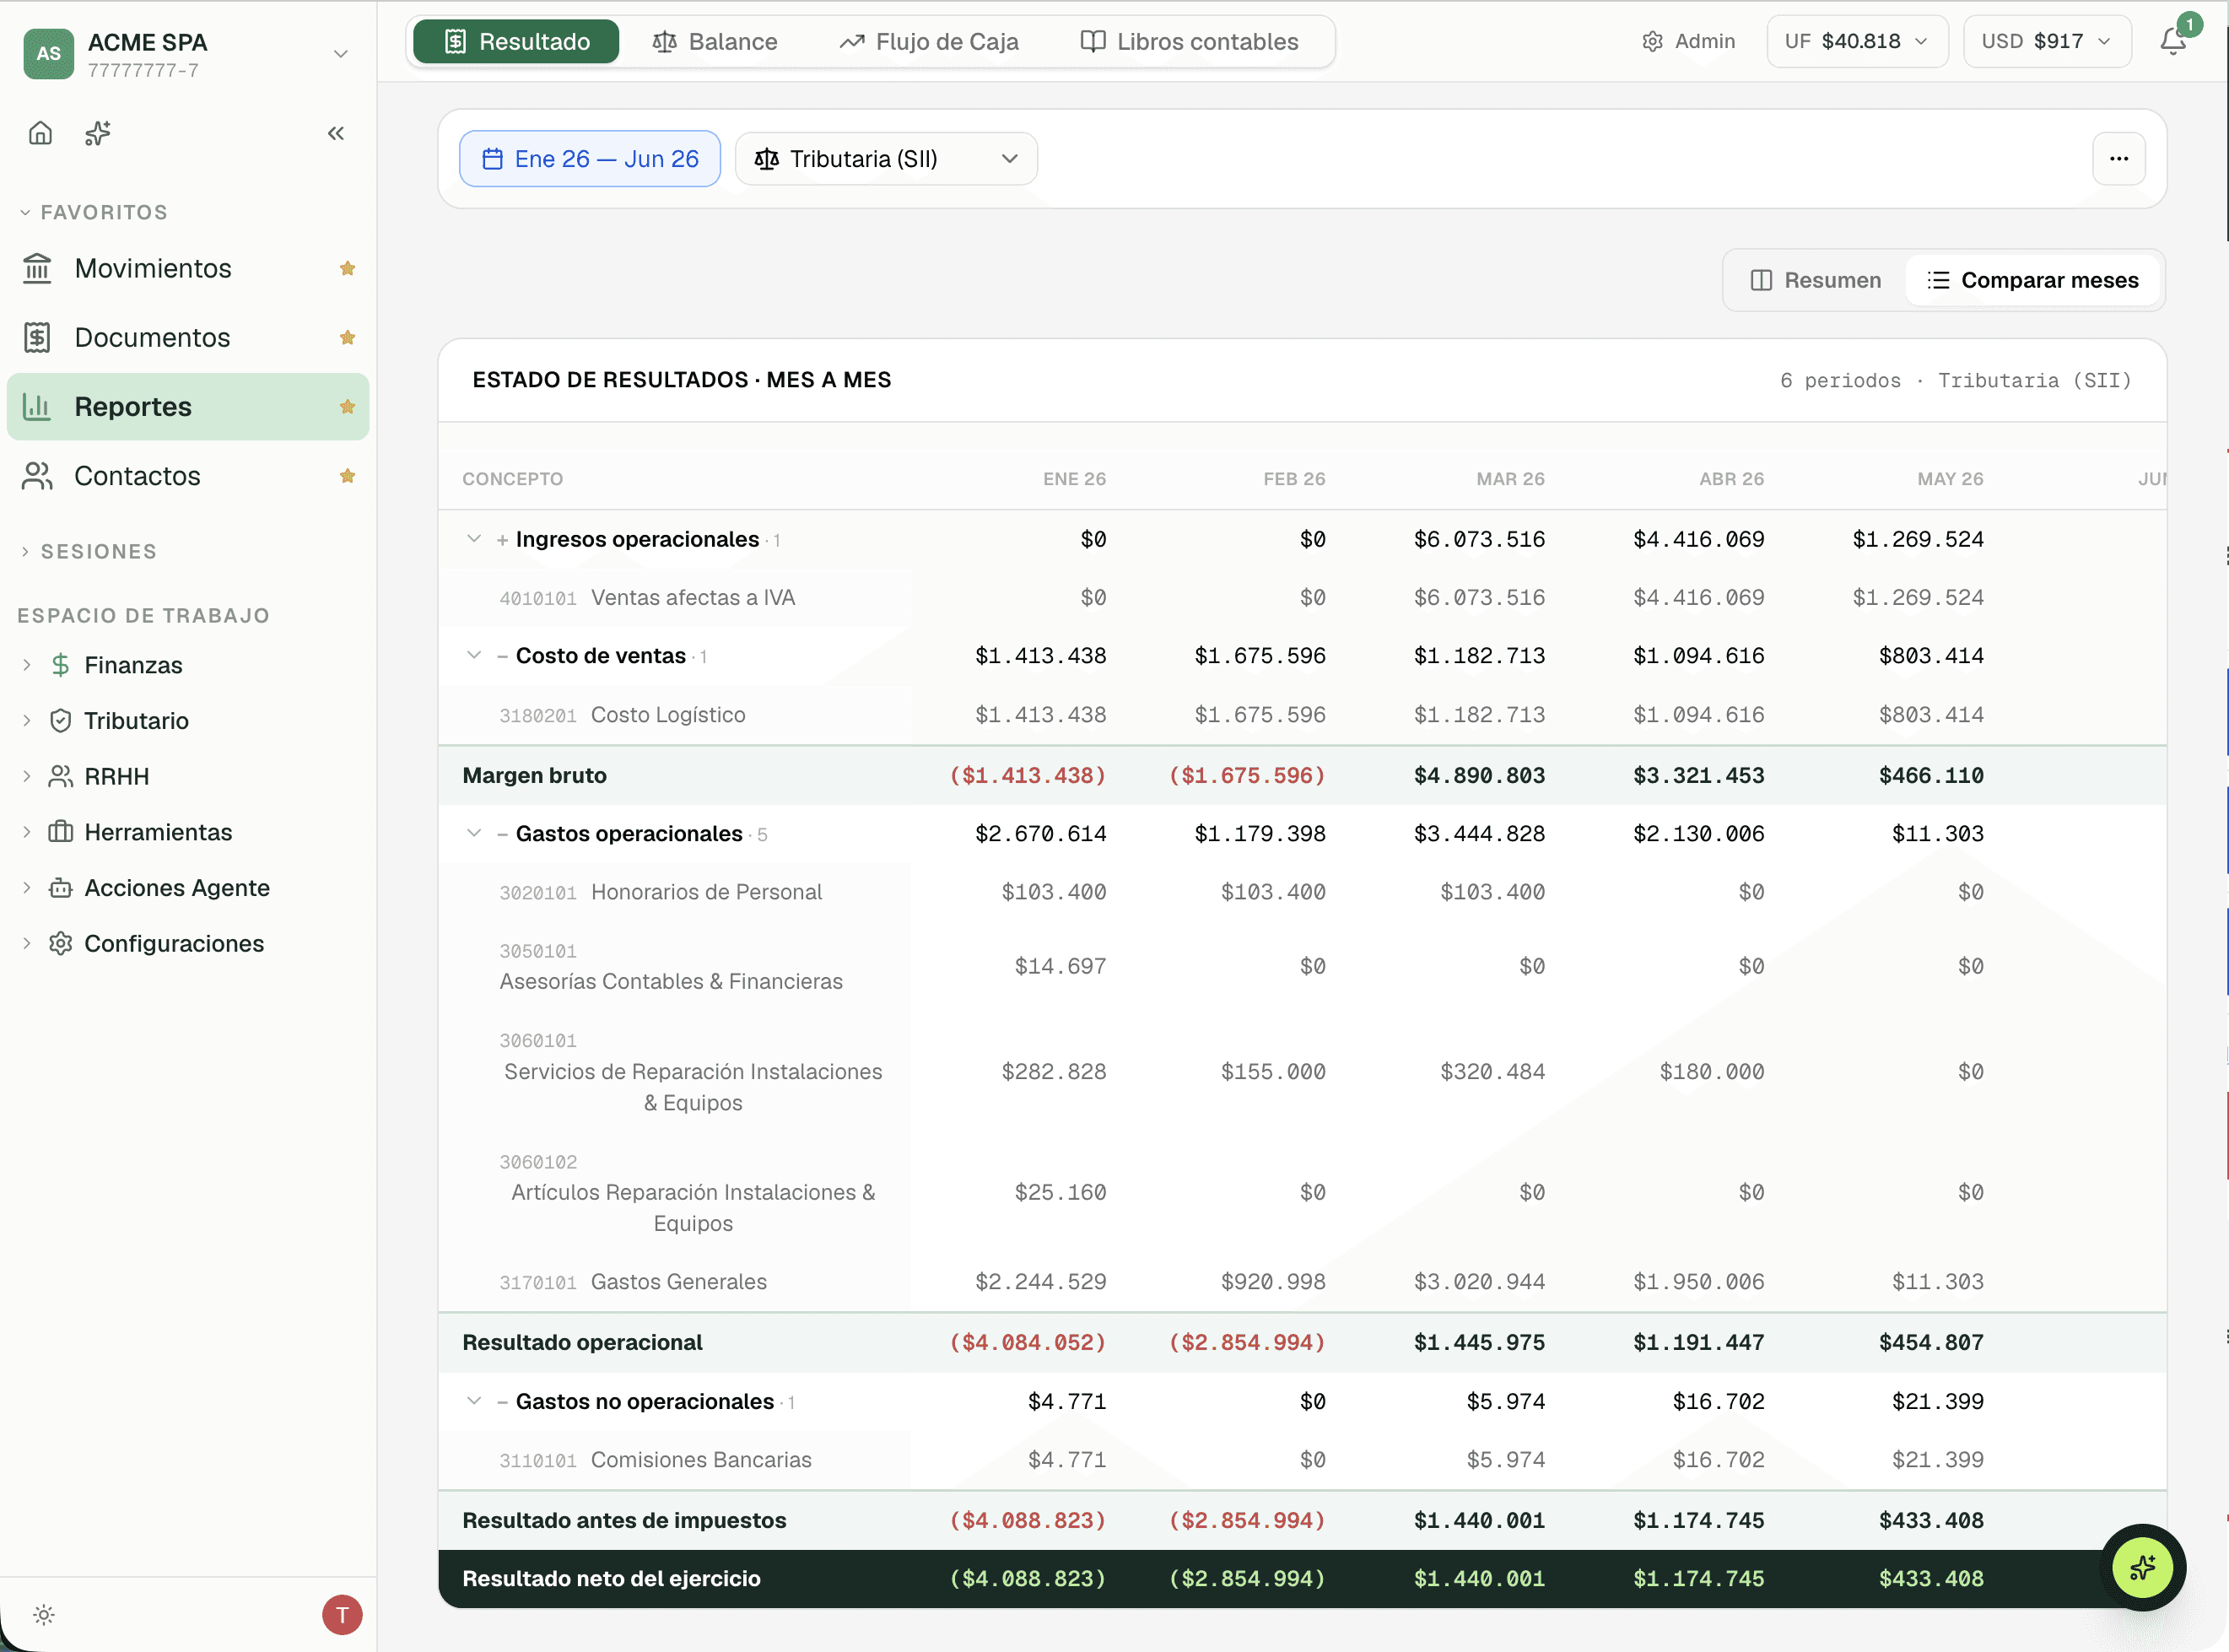Collapse the Gastos no operacionales row

[x=474, y=1401]
